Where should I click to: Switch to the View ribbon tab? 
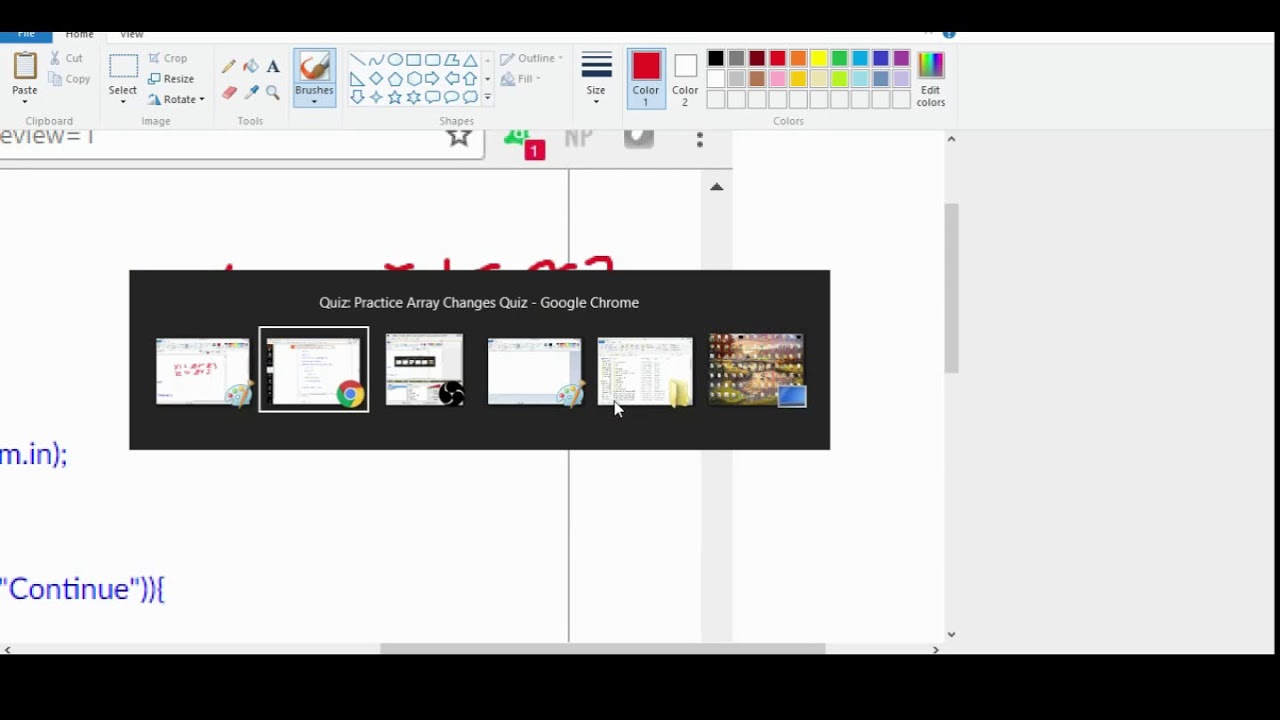pos(132,35)
